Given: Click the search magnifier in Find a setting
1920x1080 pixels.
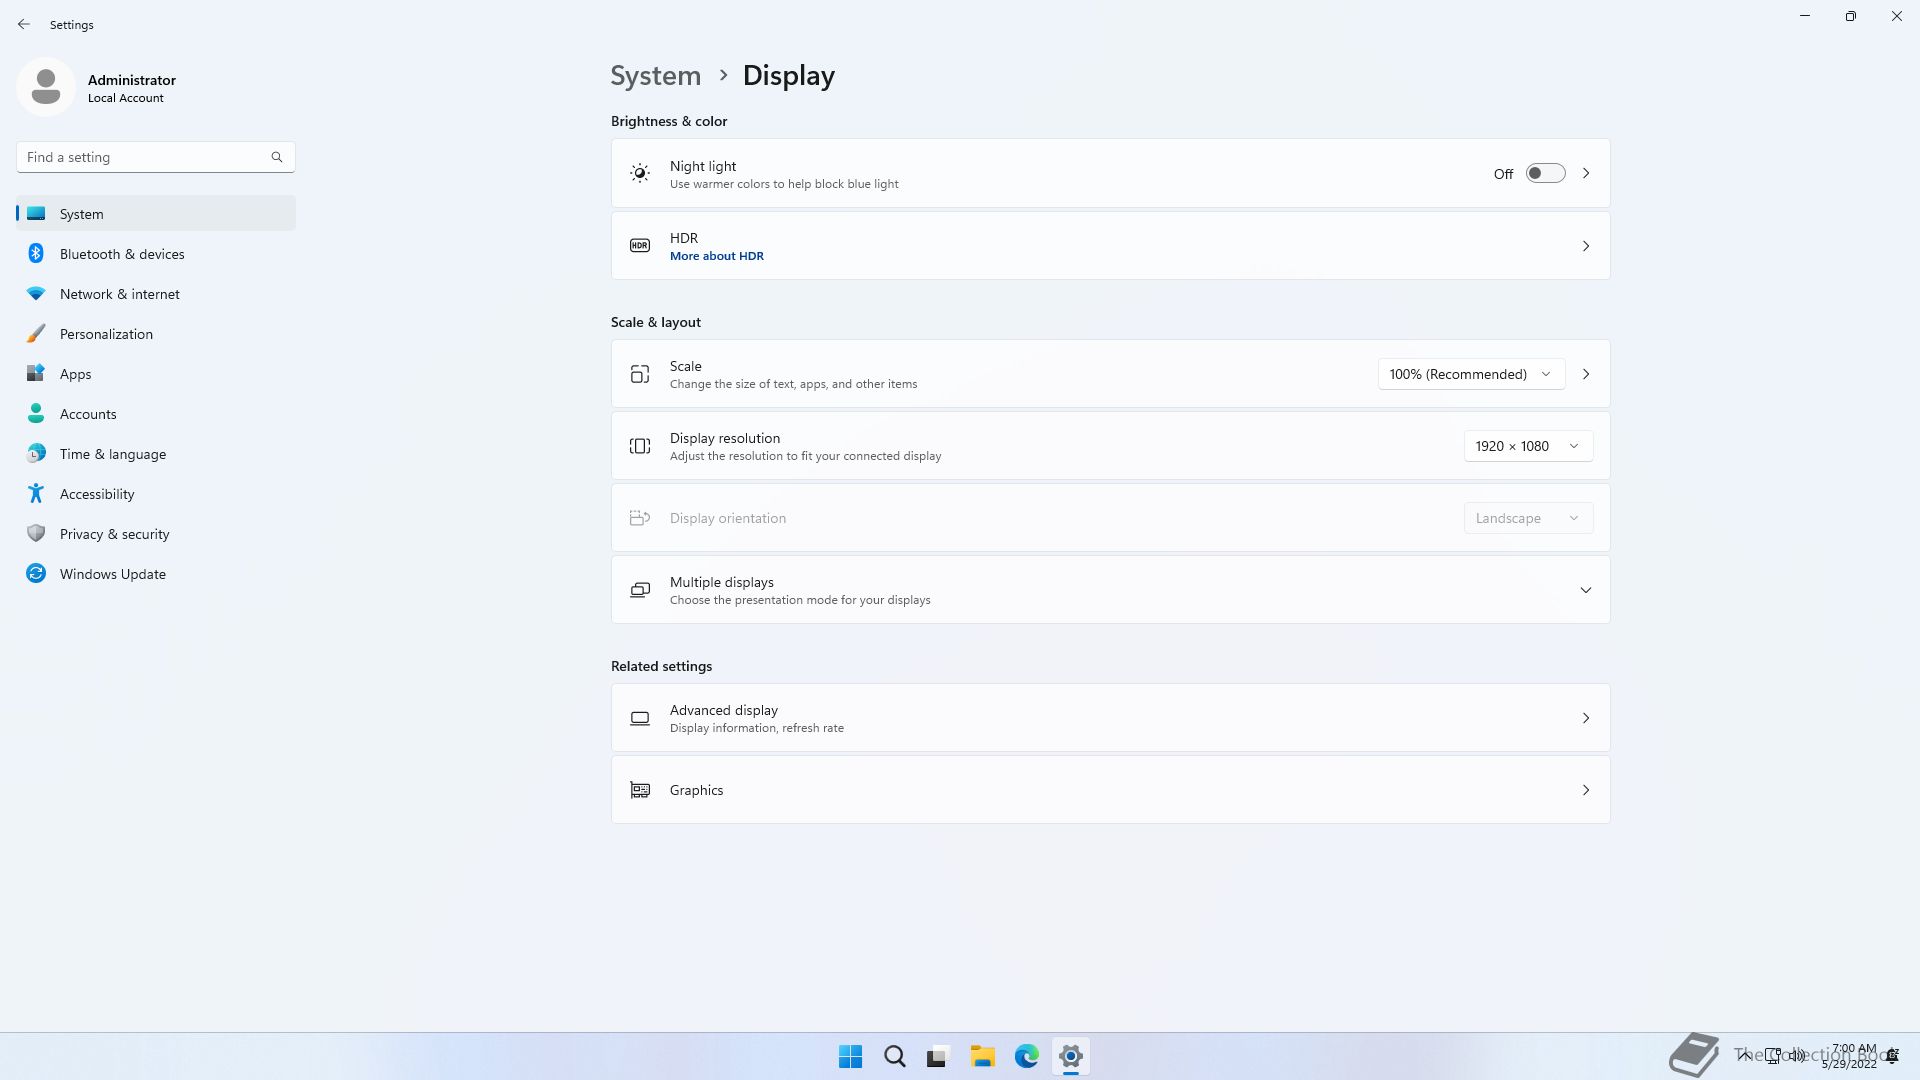Looking at the screenshot, I should [x=277, y=157].
